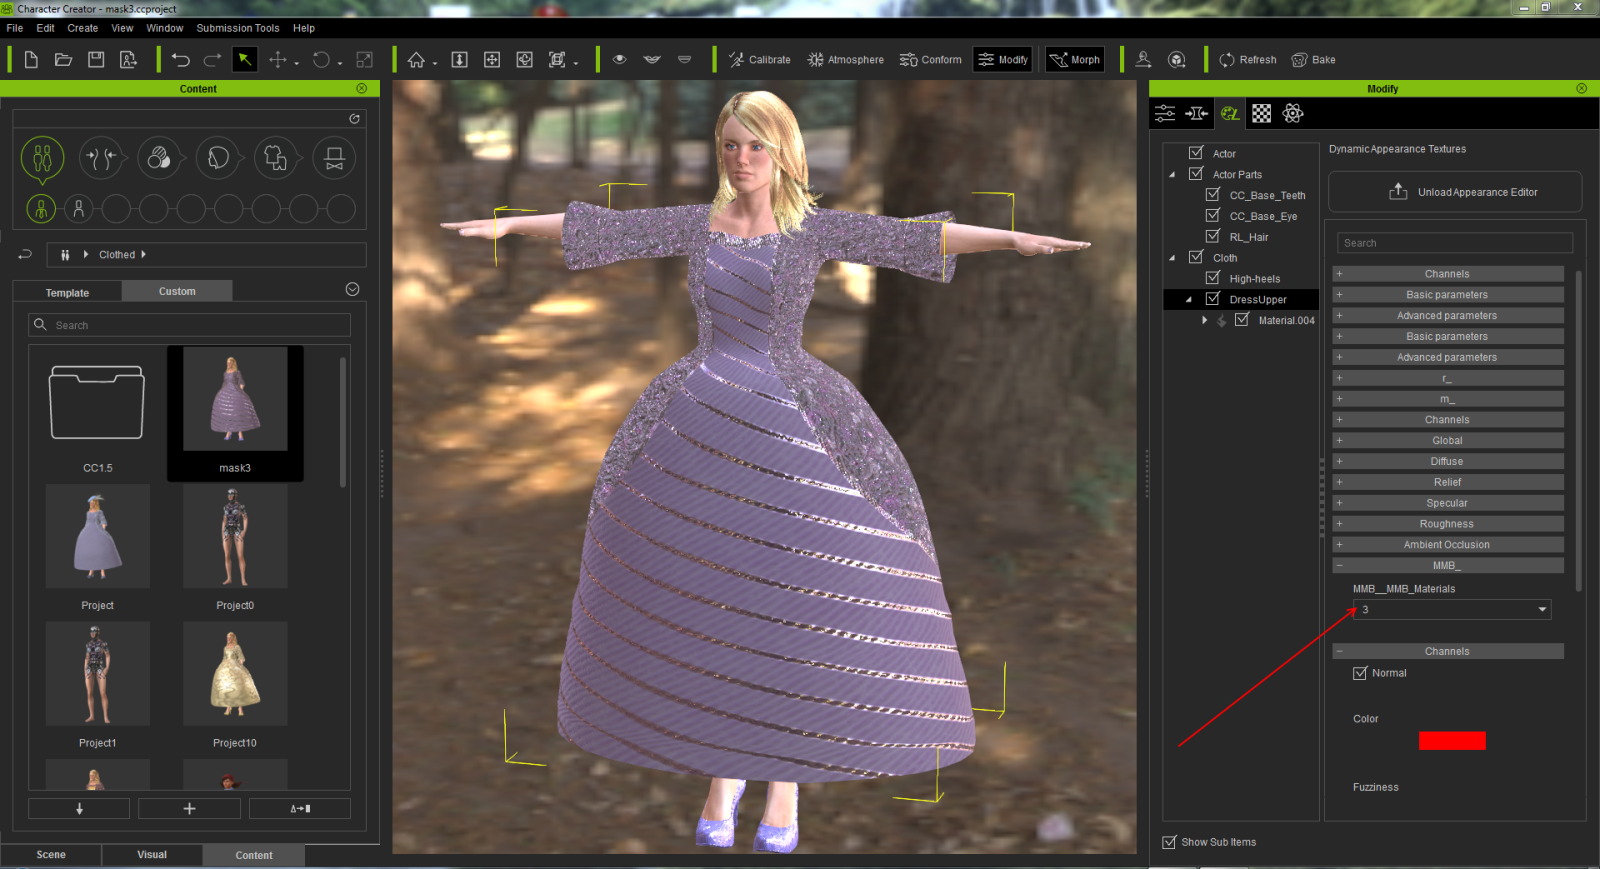Viewport: 1600px width, 869px height.
Task: Select the Cloth category icon
Action: tap(276, 158)
